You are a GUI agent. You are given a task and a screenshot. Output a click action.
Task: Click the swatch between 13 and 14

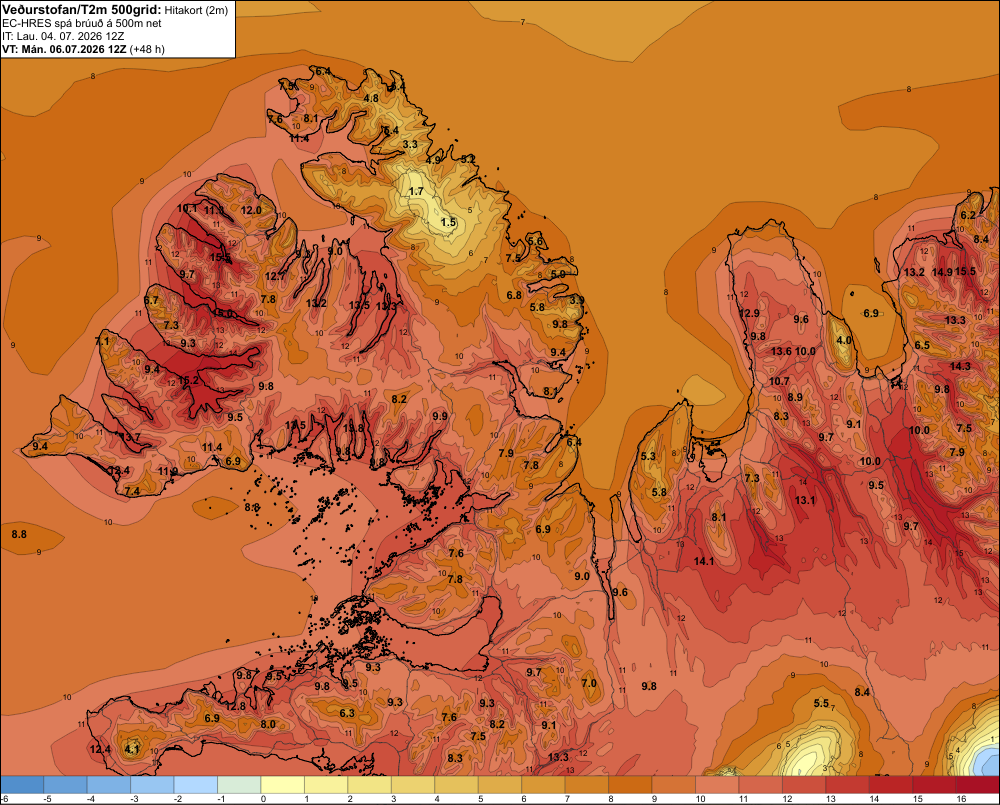pyautogui.click(x=848, y=785)
